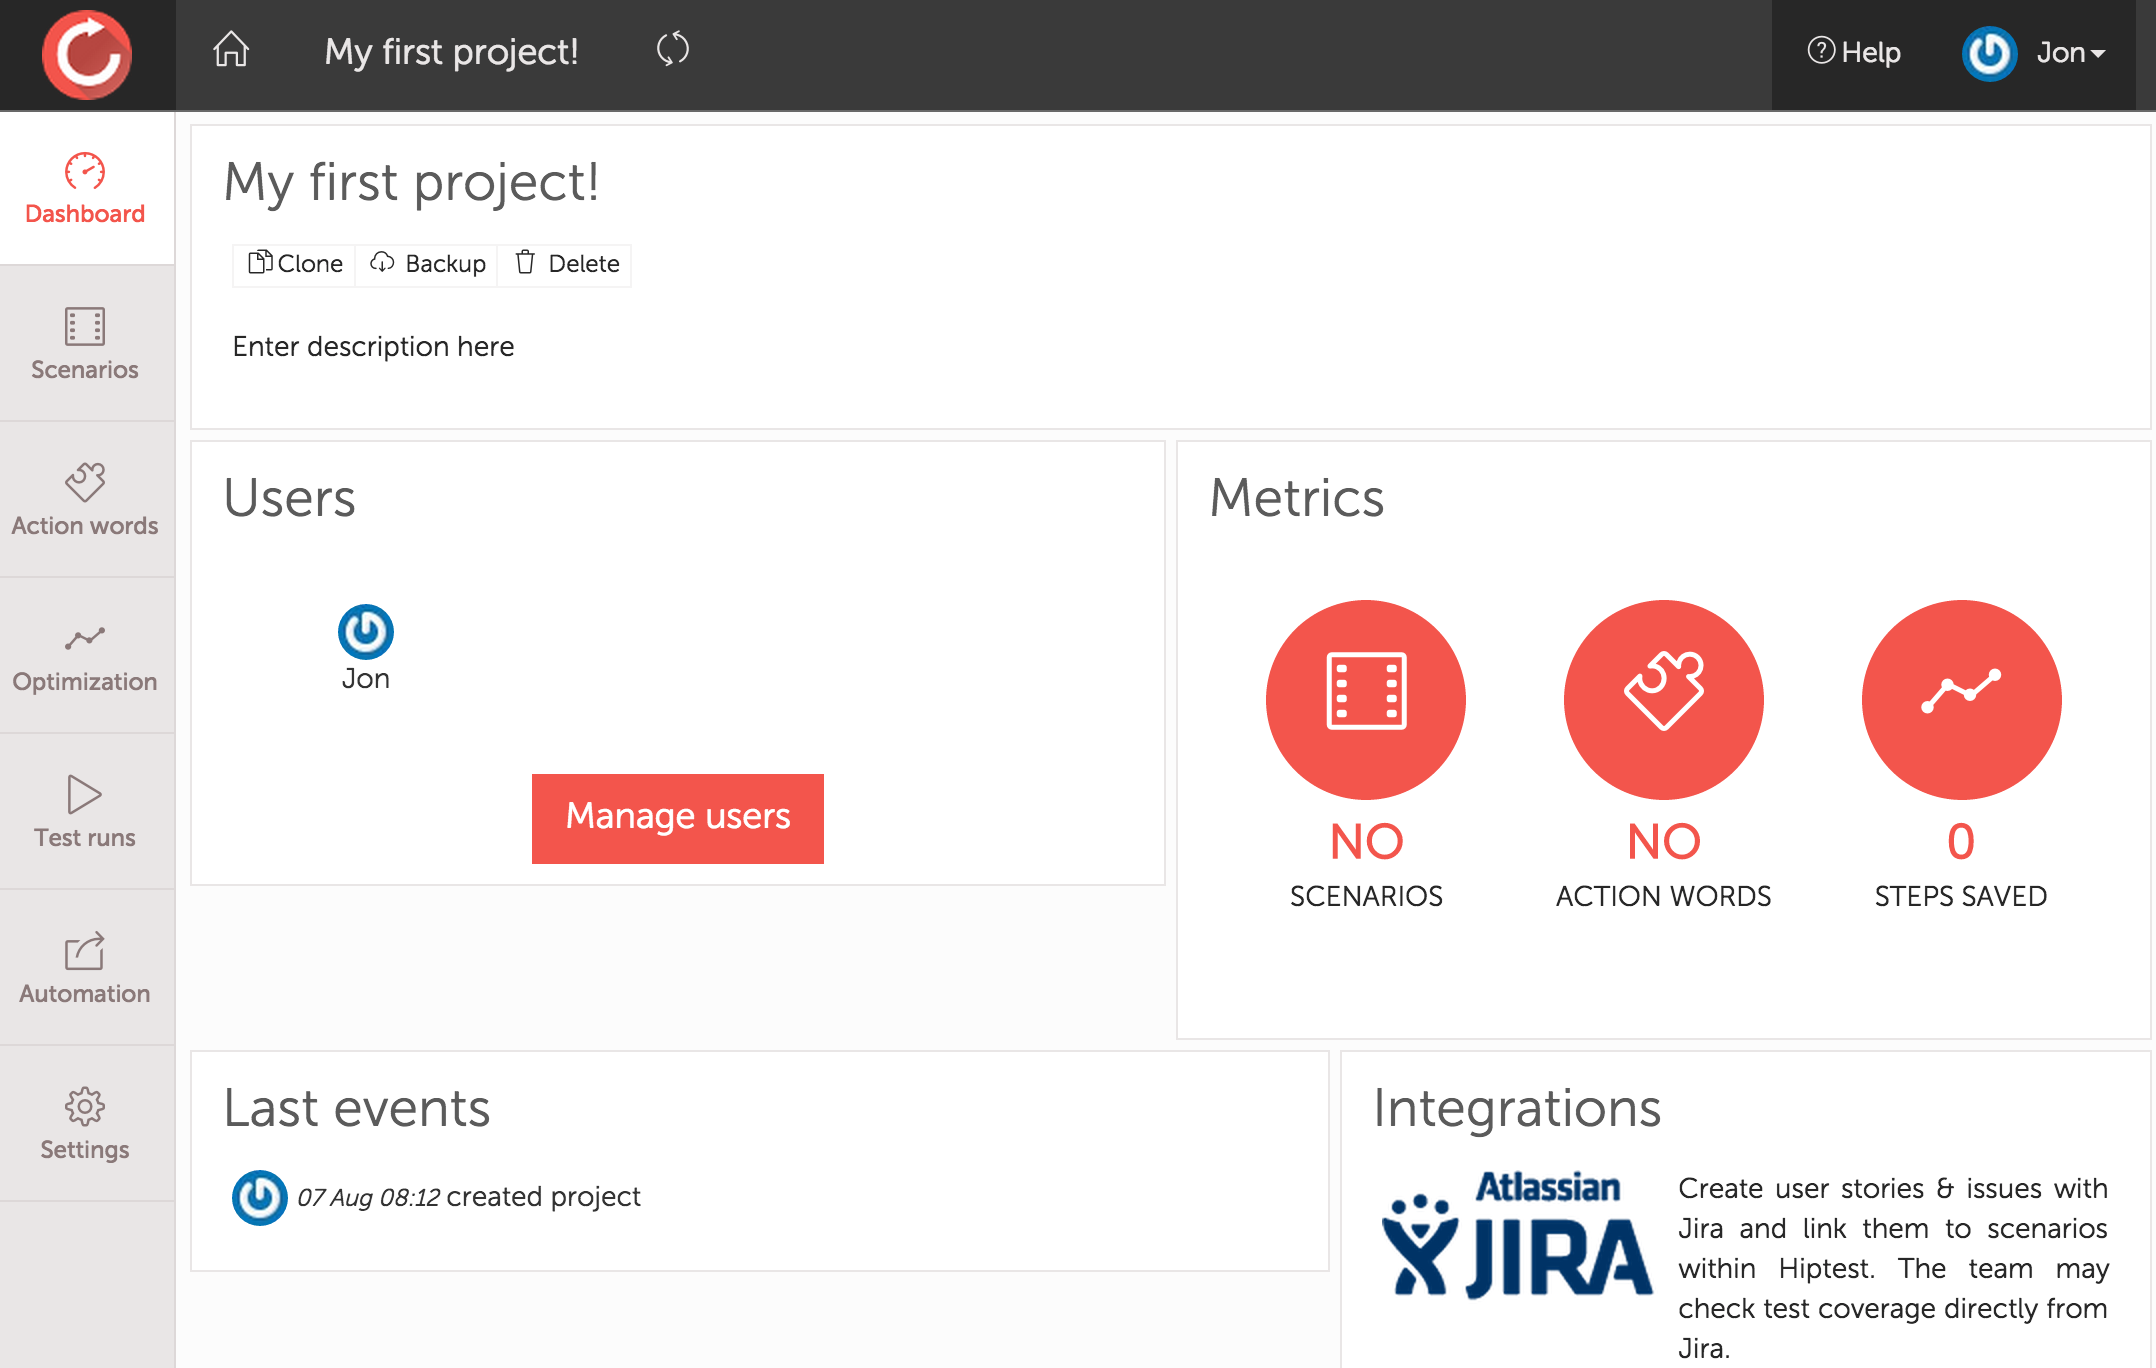Click the Action Words metric circle

click(1663, 699)
